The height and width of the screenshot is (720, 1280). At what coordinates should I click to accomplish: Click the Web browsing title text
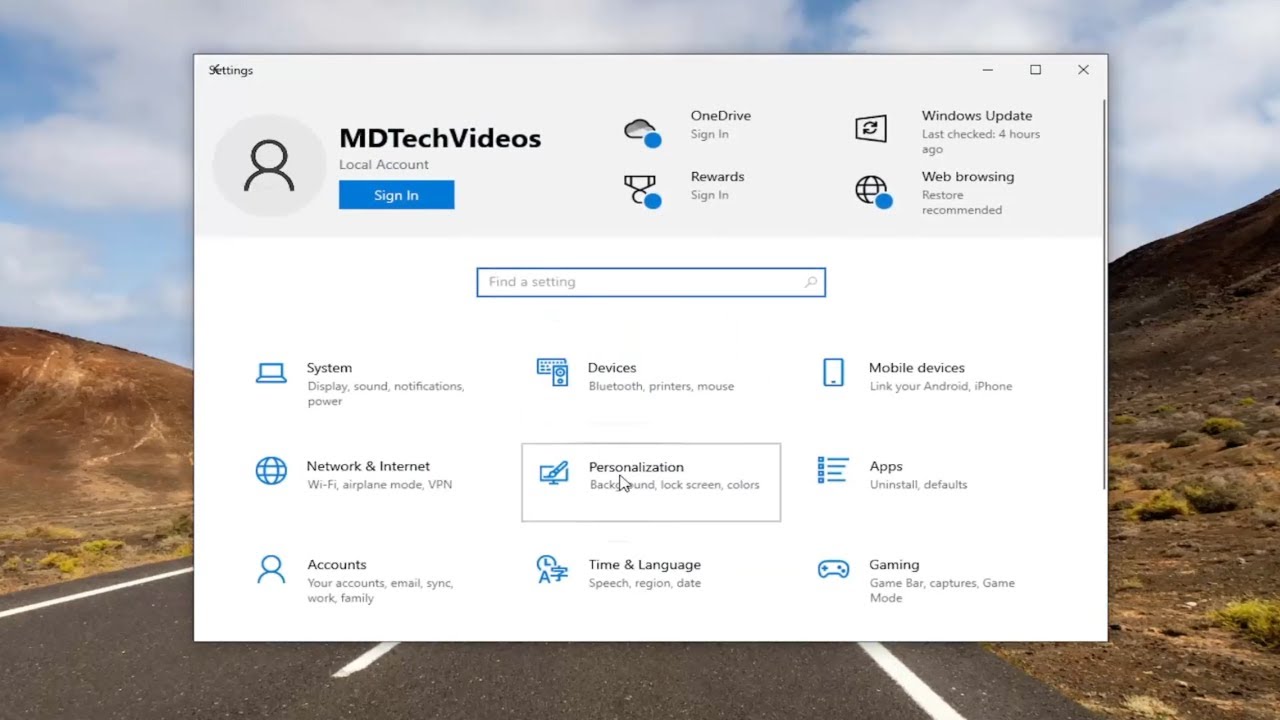coord(968,177)
